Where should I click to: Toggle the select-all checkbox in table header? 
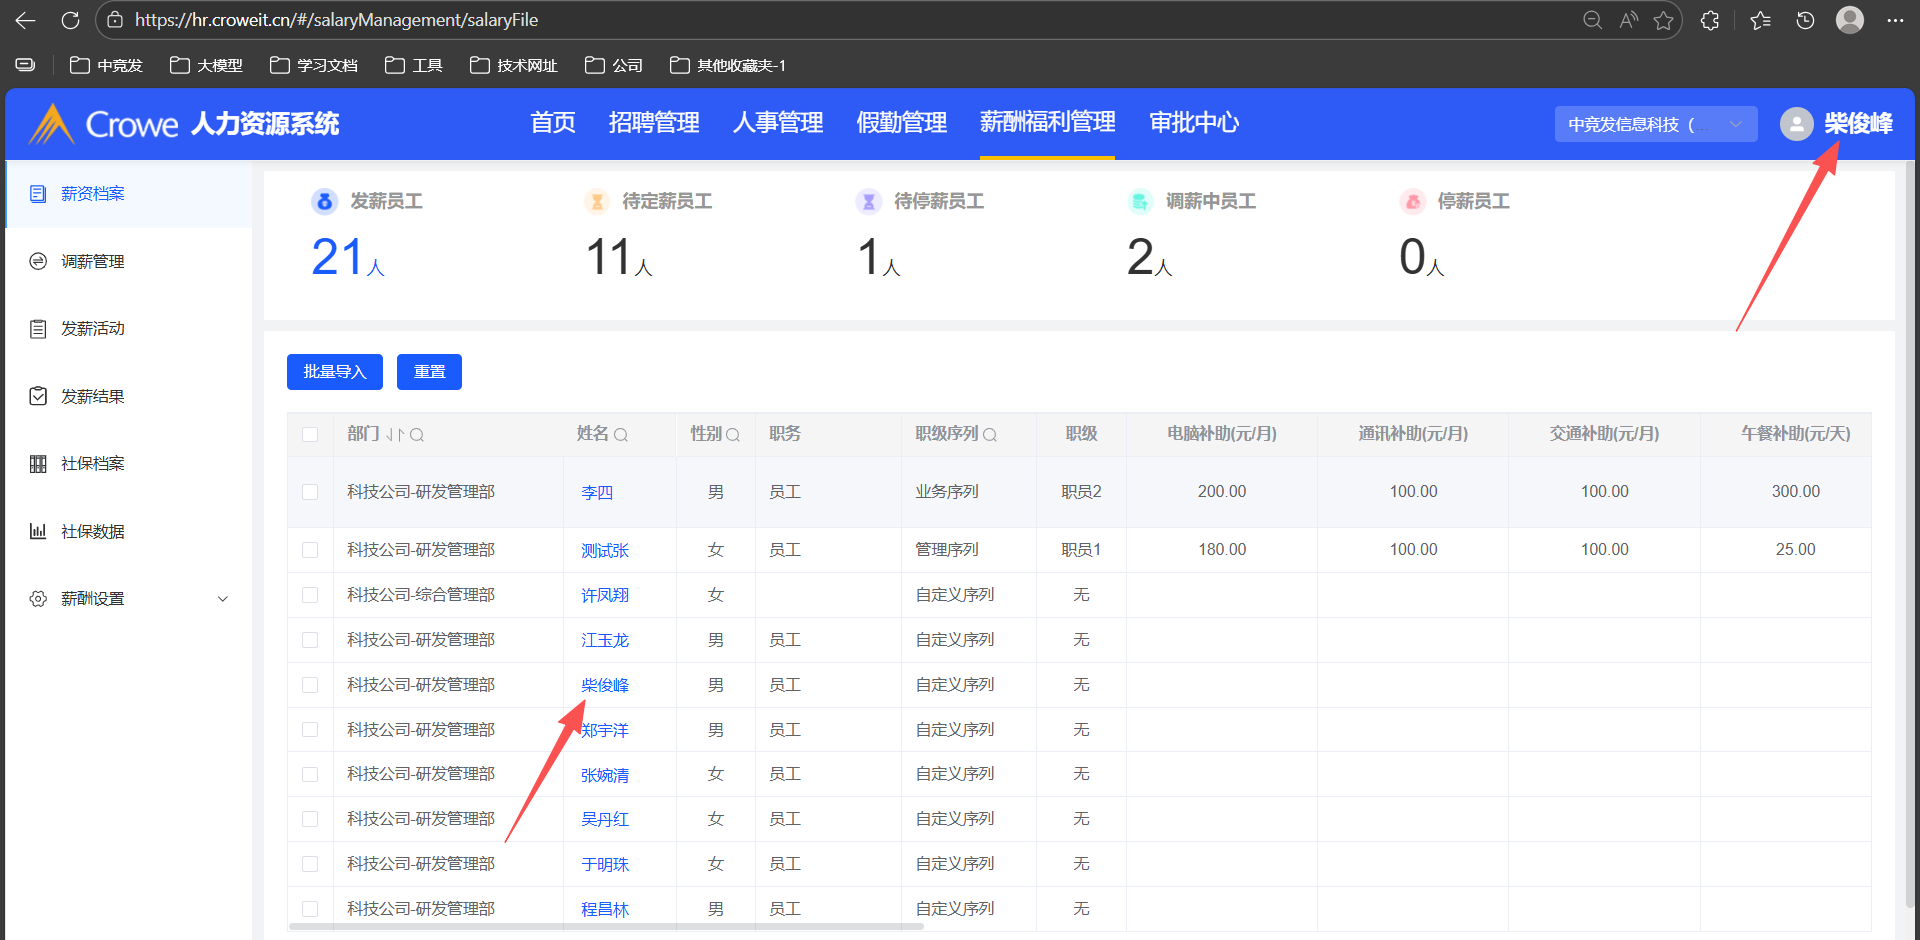(x=310, y=435)
